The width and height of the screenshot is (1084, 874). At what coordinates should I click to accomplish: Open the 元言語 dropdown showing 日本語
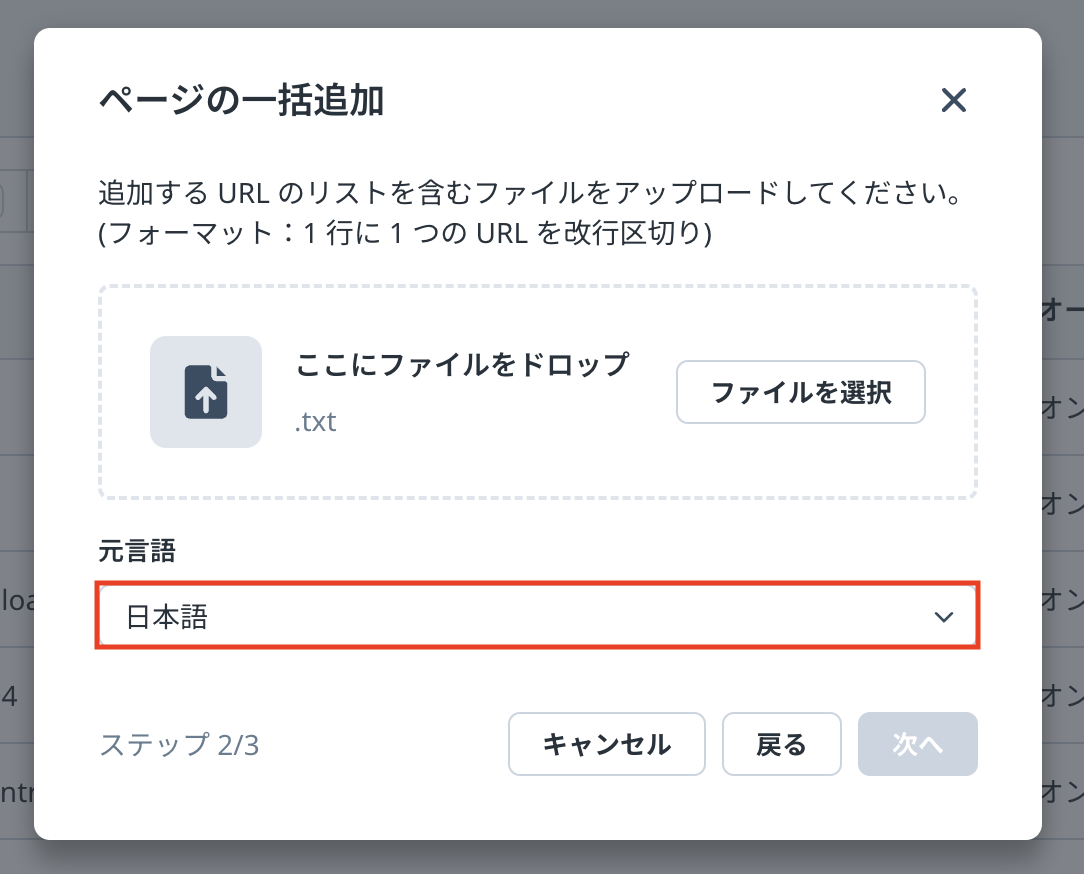tap(536, 616)
